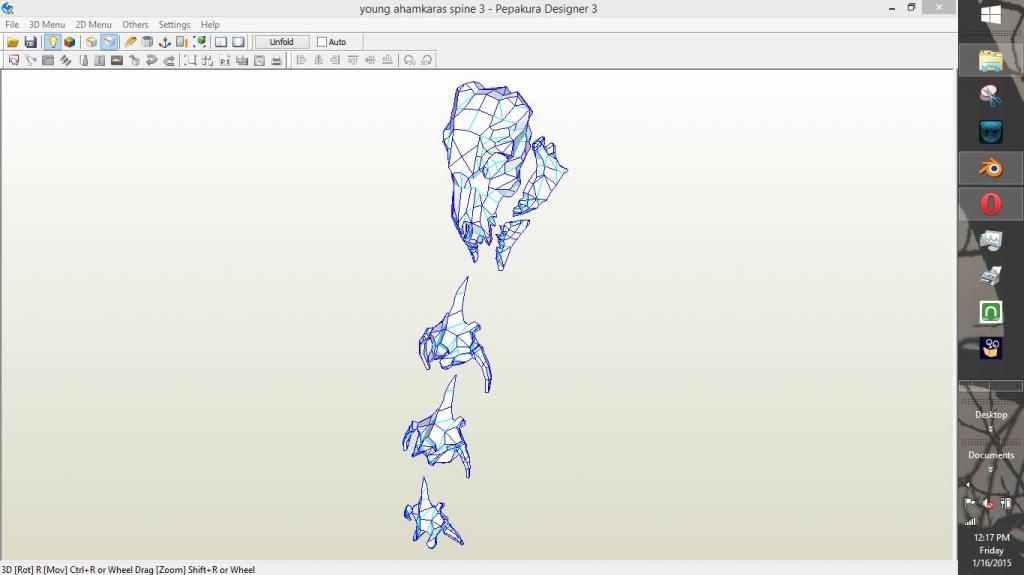The height and width of the screenshot is (575, 1024).
Task: Open the Windows Start button
Action: (991, 16)
